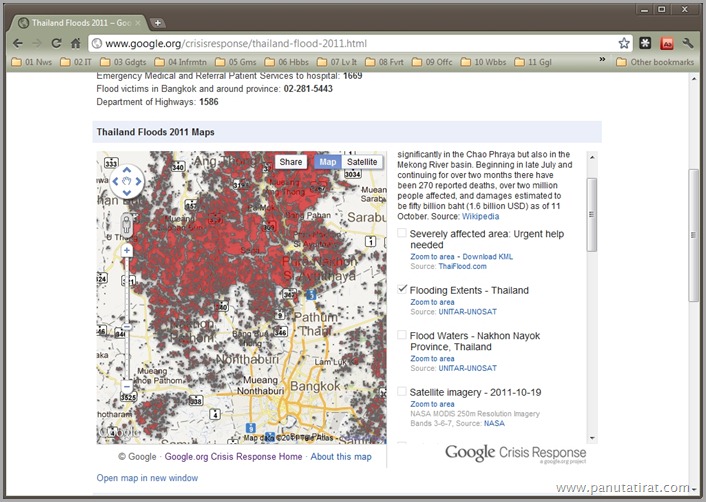The image size is (706, 502).
Task: Open the Other bookmarks folder
Action: (655, 62)
